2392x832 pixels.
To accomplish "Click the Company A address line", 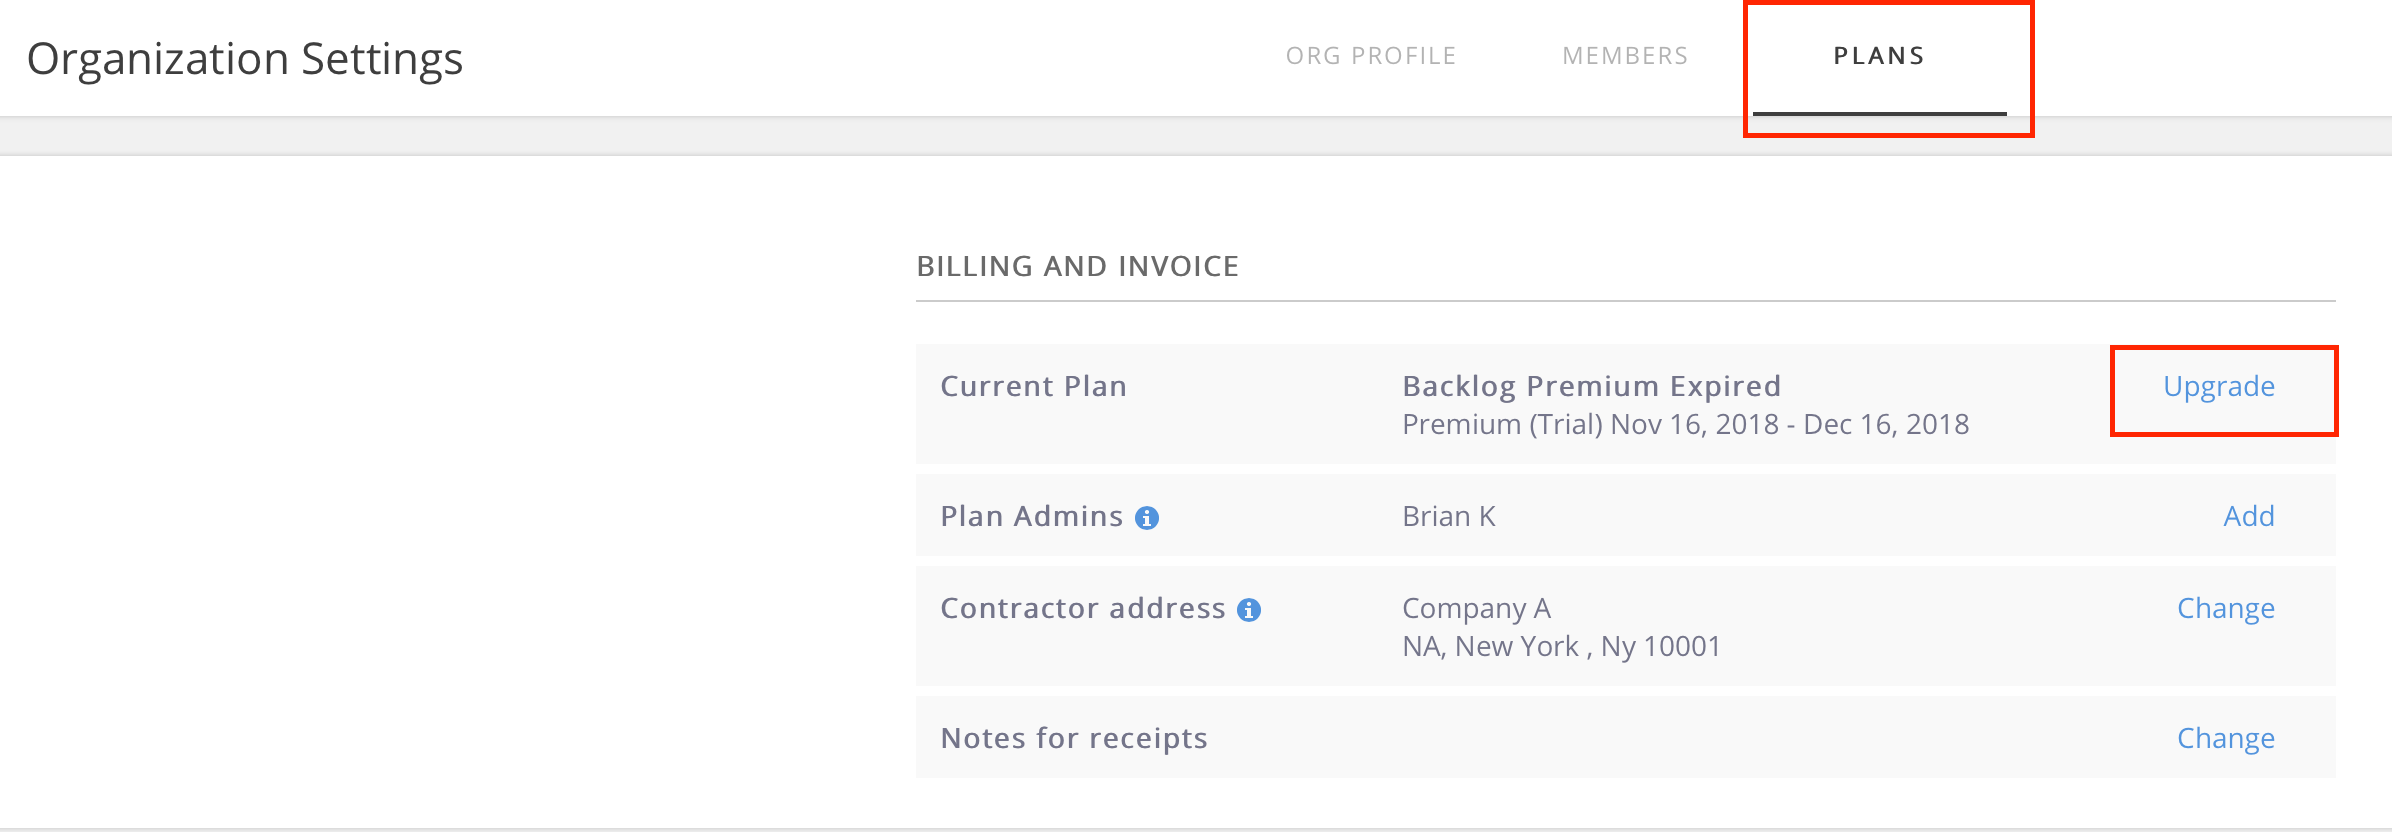I will (1477, 608).
